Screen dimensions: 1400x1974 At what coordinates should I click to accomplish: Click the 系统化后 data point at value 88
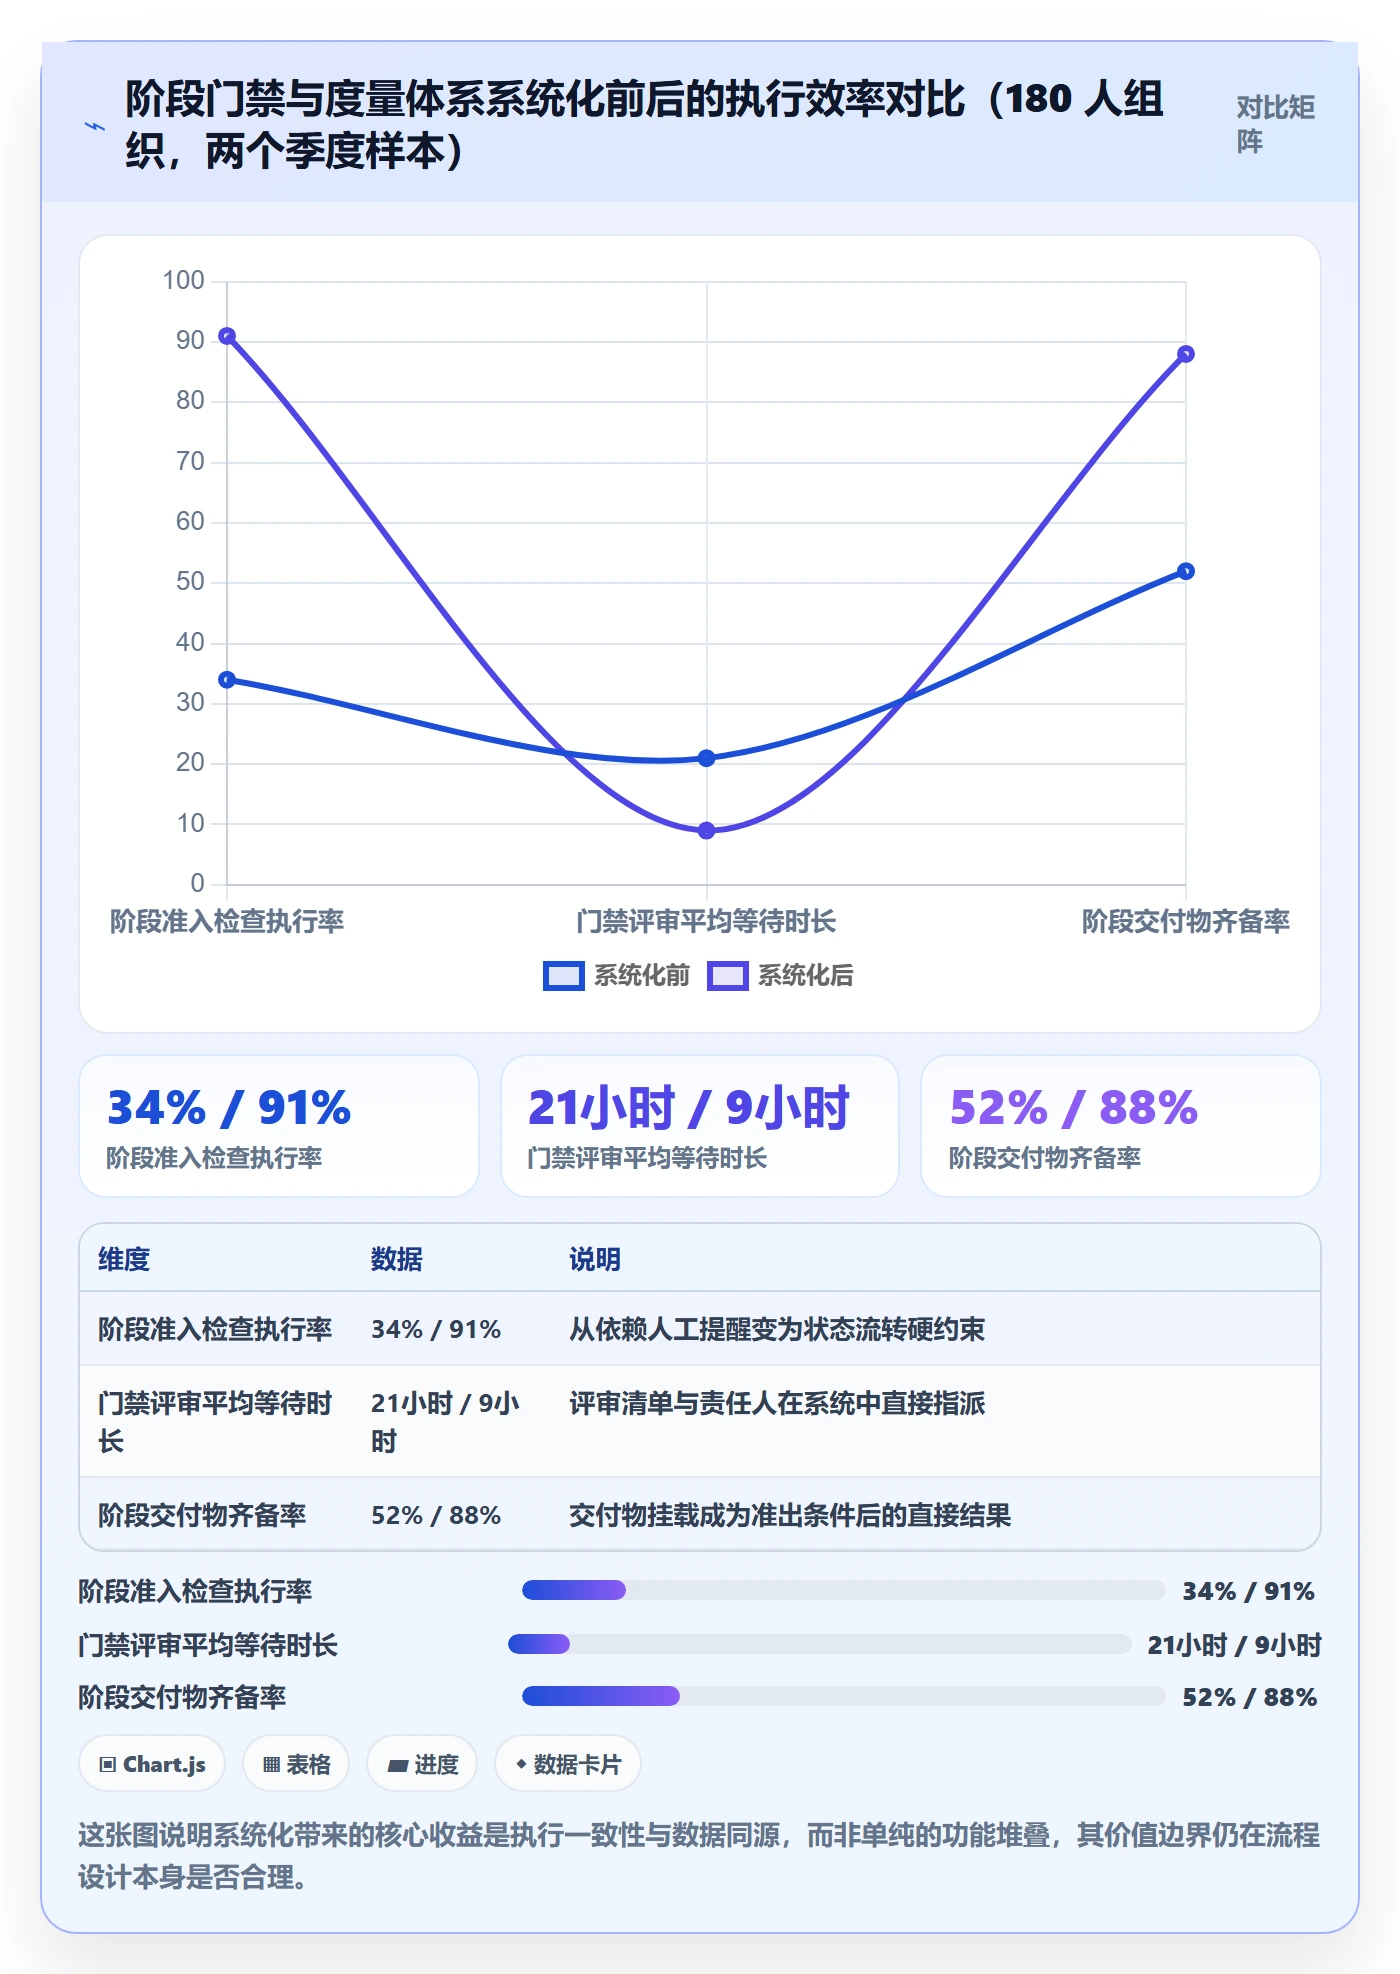pyautogui.click(x=1186, y=354)
